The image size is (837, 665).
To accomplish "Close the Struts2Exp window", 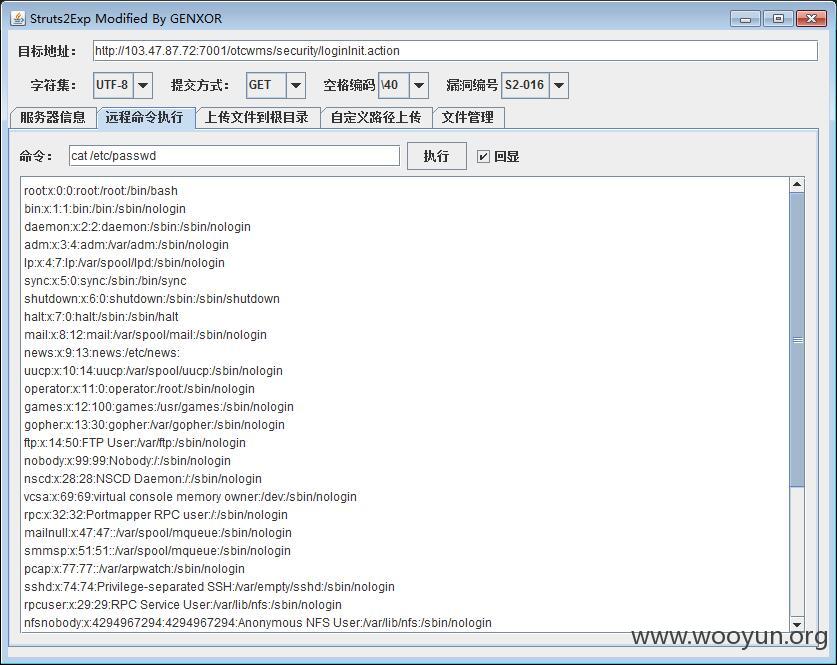I will click(x=811, y=19).
